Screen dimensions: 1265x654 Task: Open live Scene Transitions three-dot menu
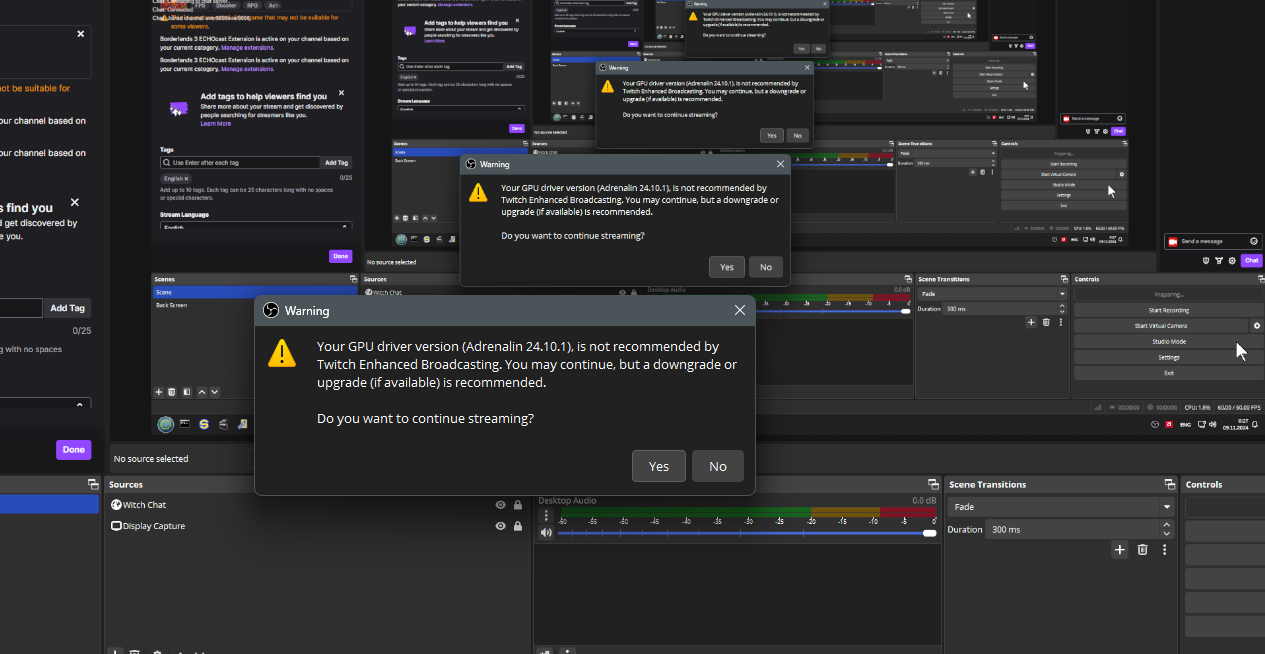point(1164,550)
